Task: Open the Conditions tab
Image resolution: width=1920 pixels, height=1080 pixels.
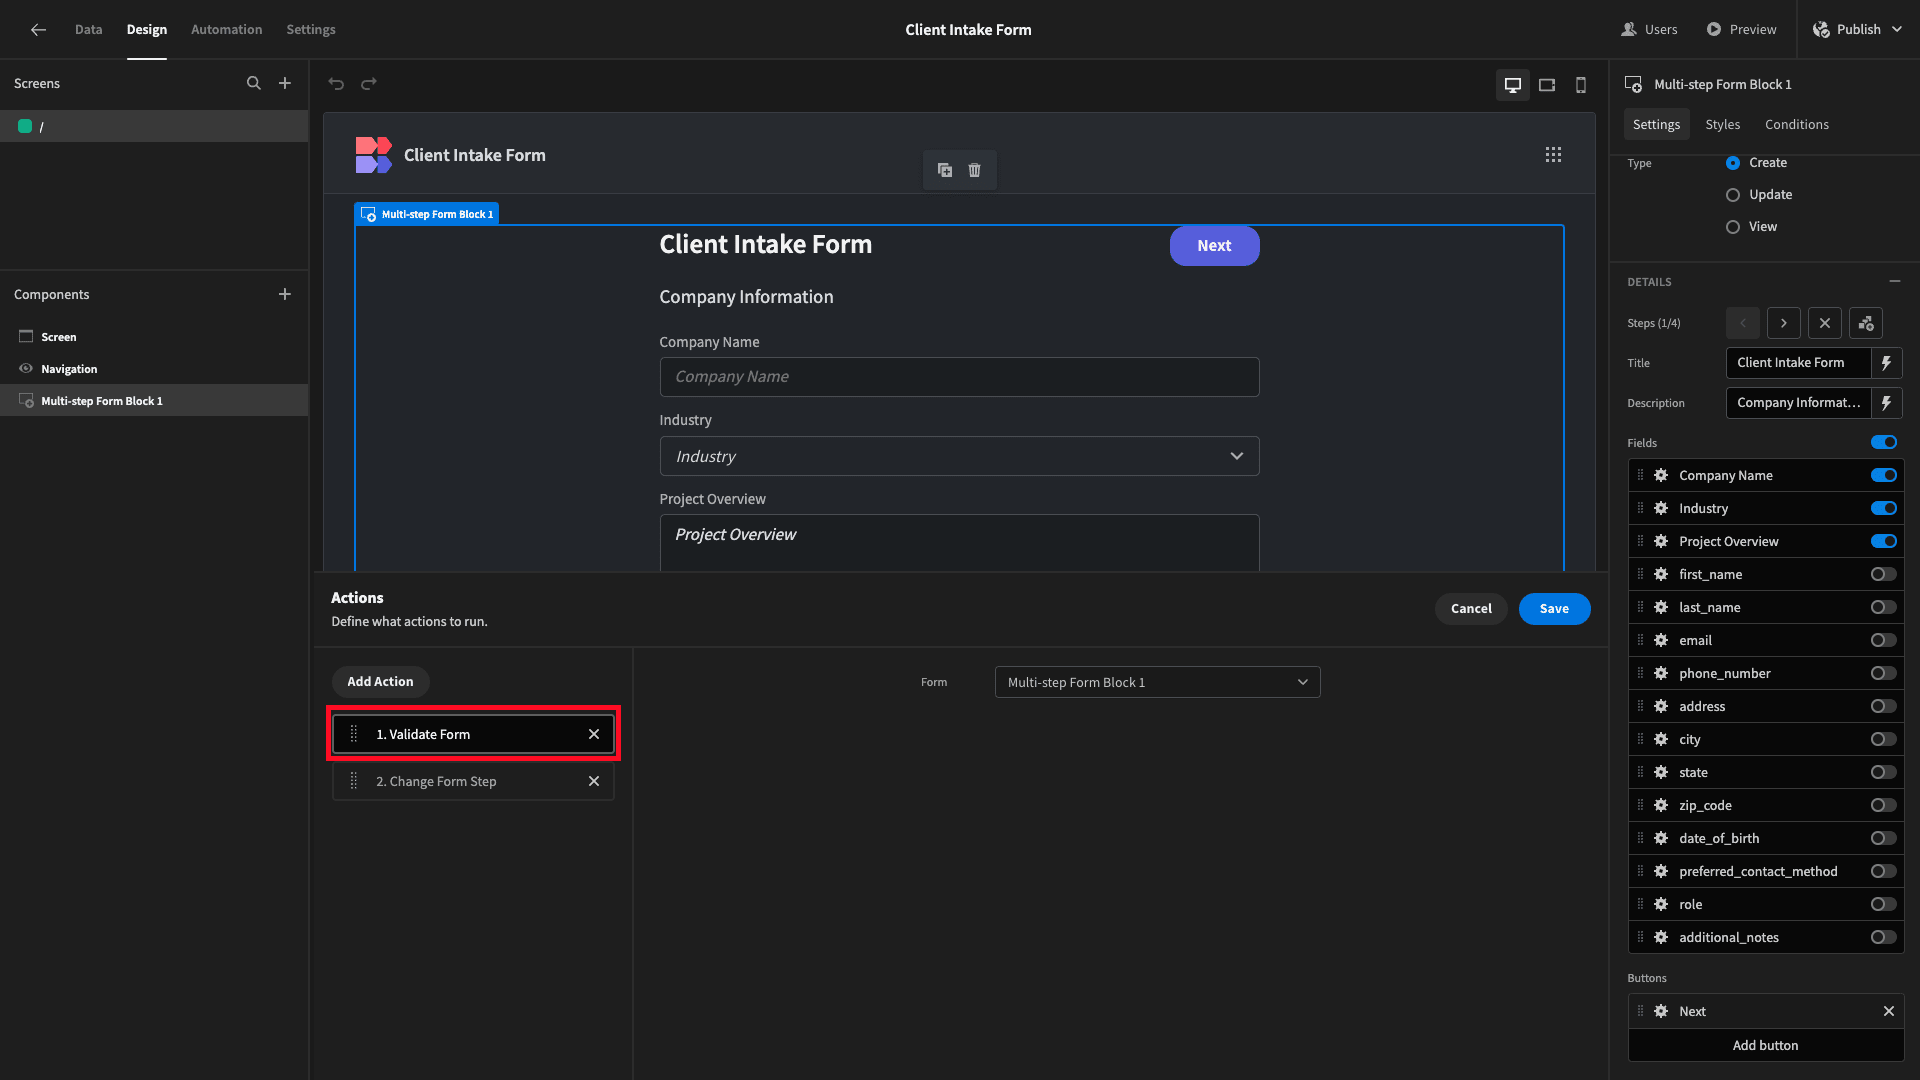Action: [x=1796, y=125]
